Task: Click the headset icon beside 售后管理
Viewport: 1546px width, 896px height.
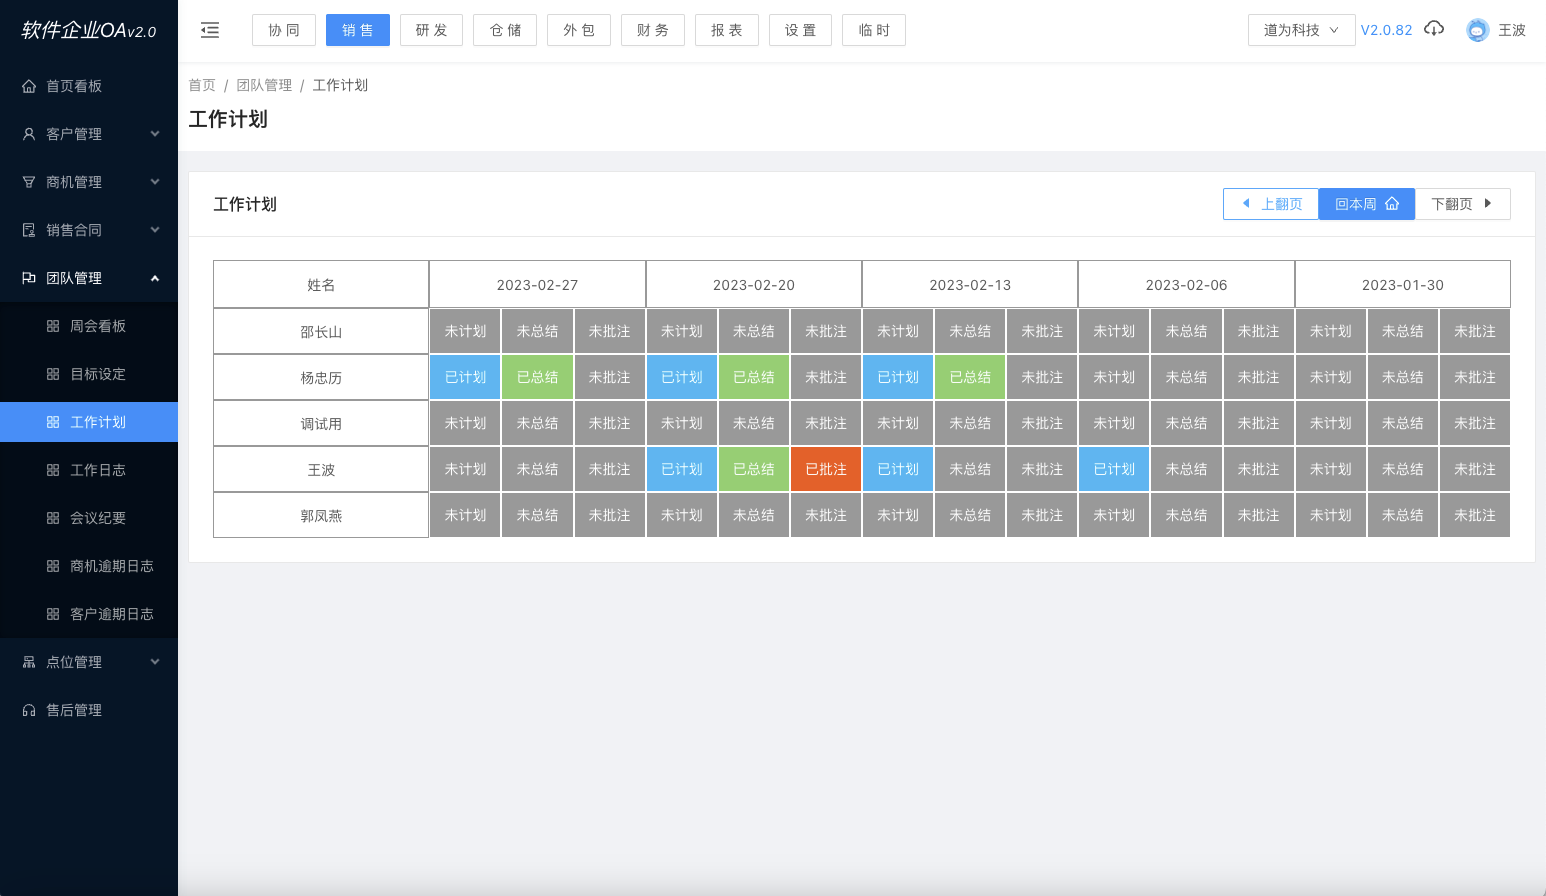Action: pyautogui.click(x=29, y=710)
